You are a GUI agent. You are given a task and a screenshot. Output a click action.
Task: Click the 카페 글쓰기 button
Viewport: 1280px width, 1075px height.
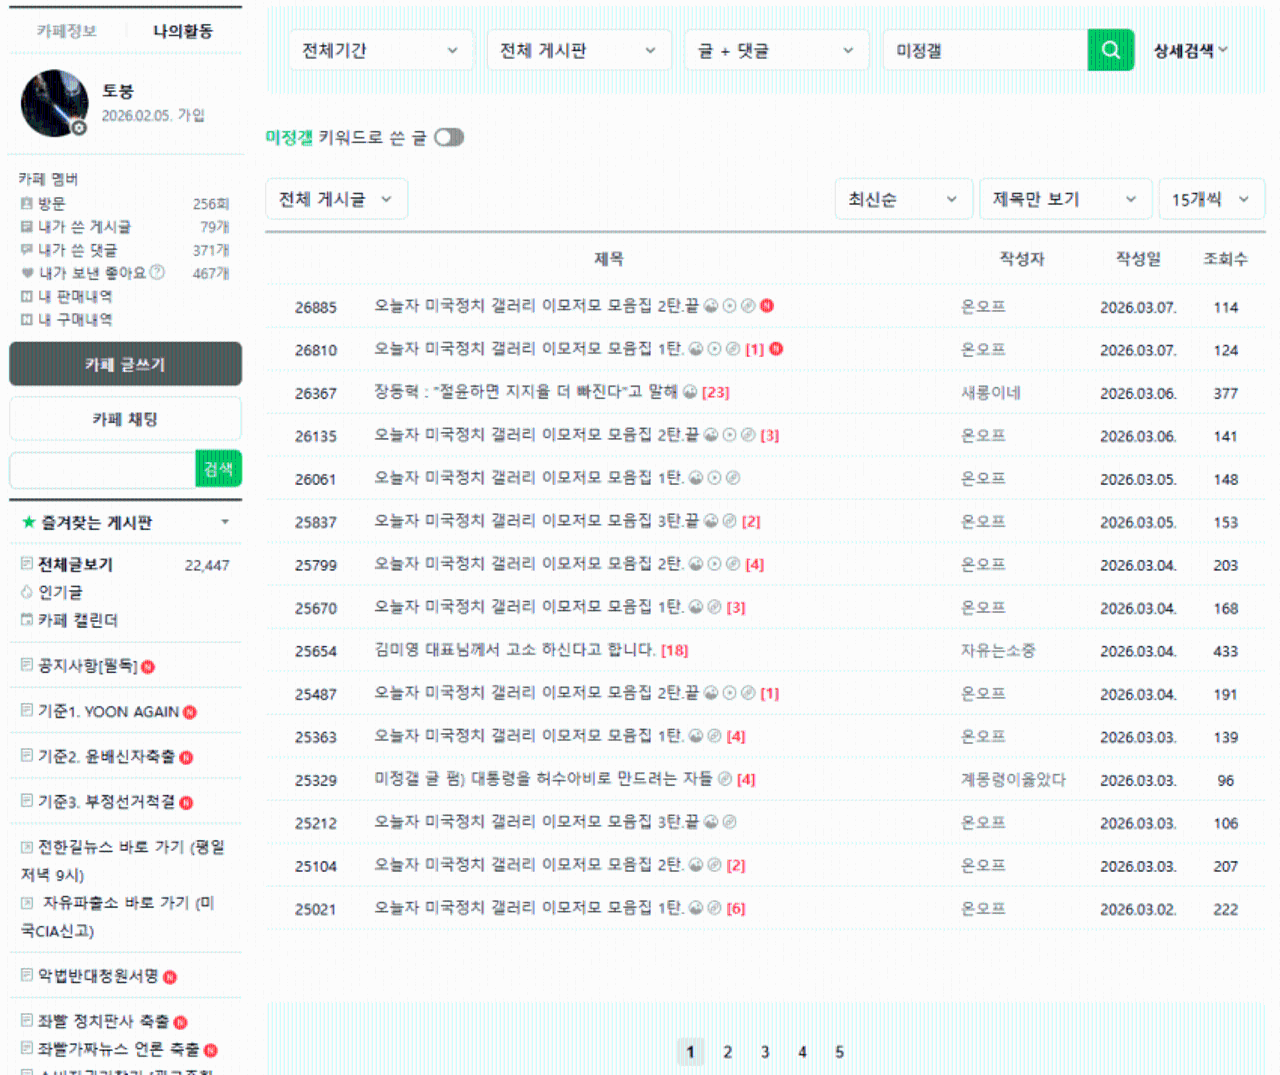pos(125,364)
